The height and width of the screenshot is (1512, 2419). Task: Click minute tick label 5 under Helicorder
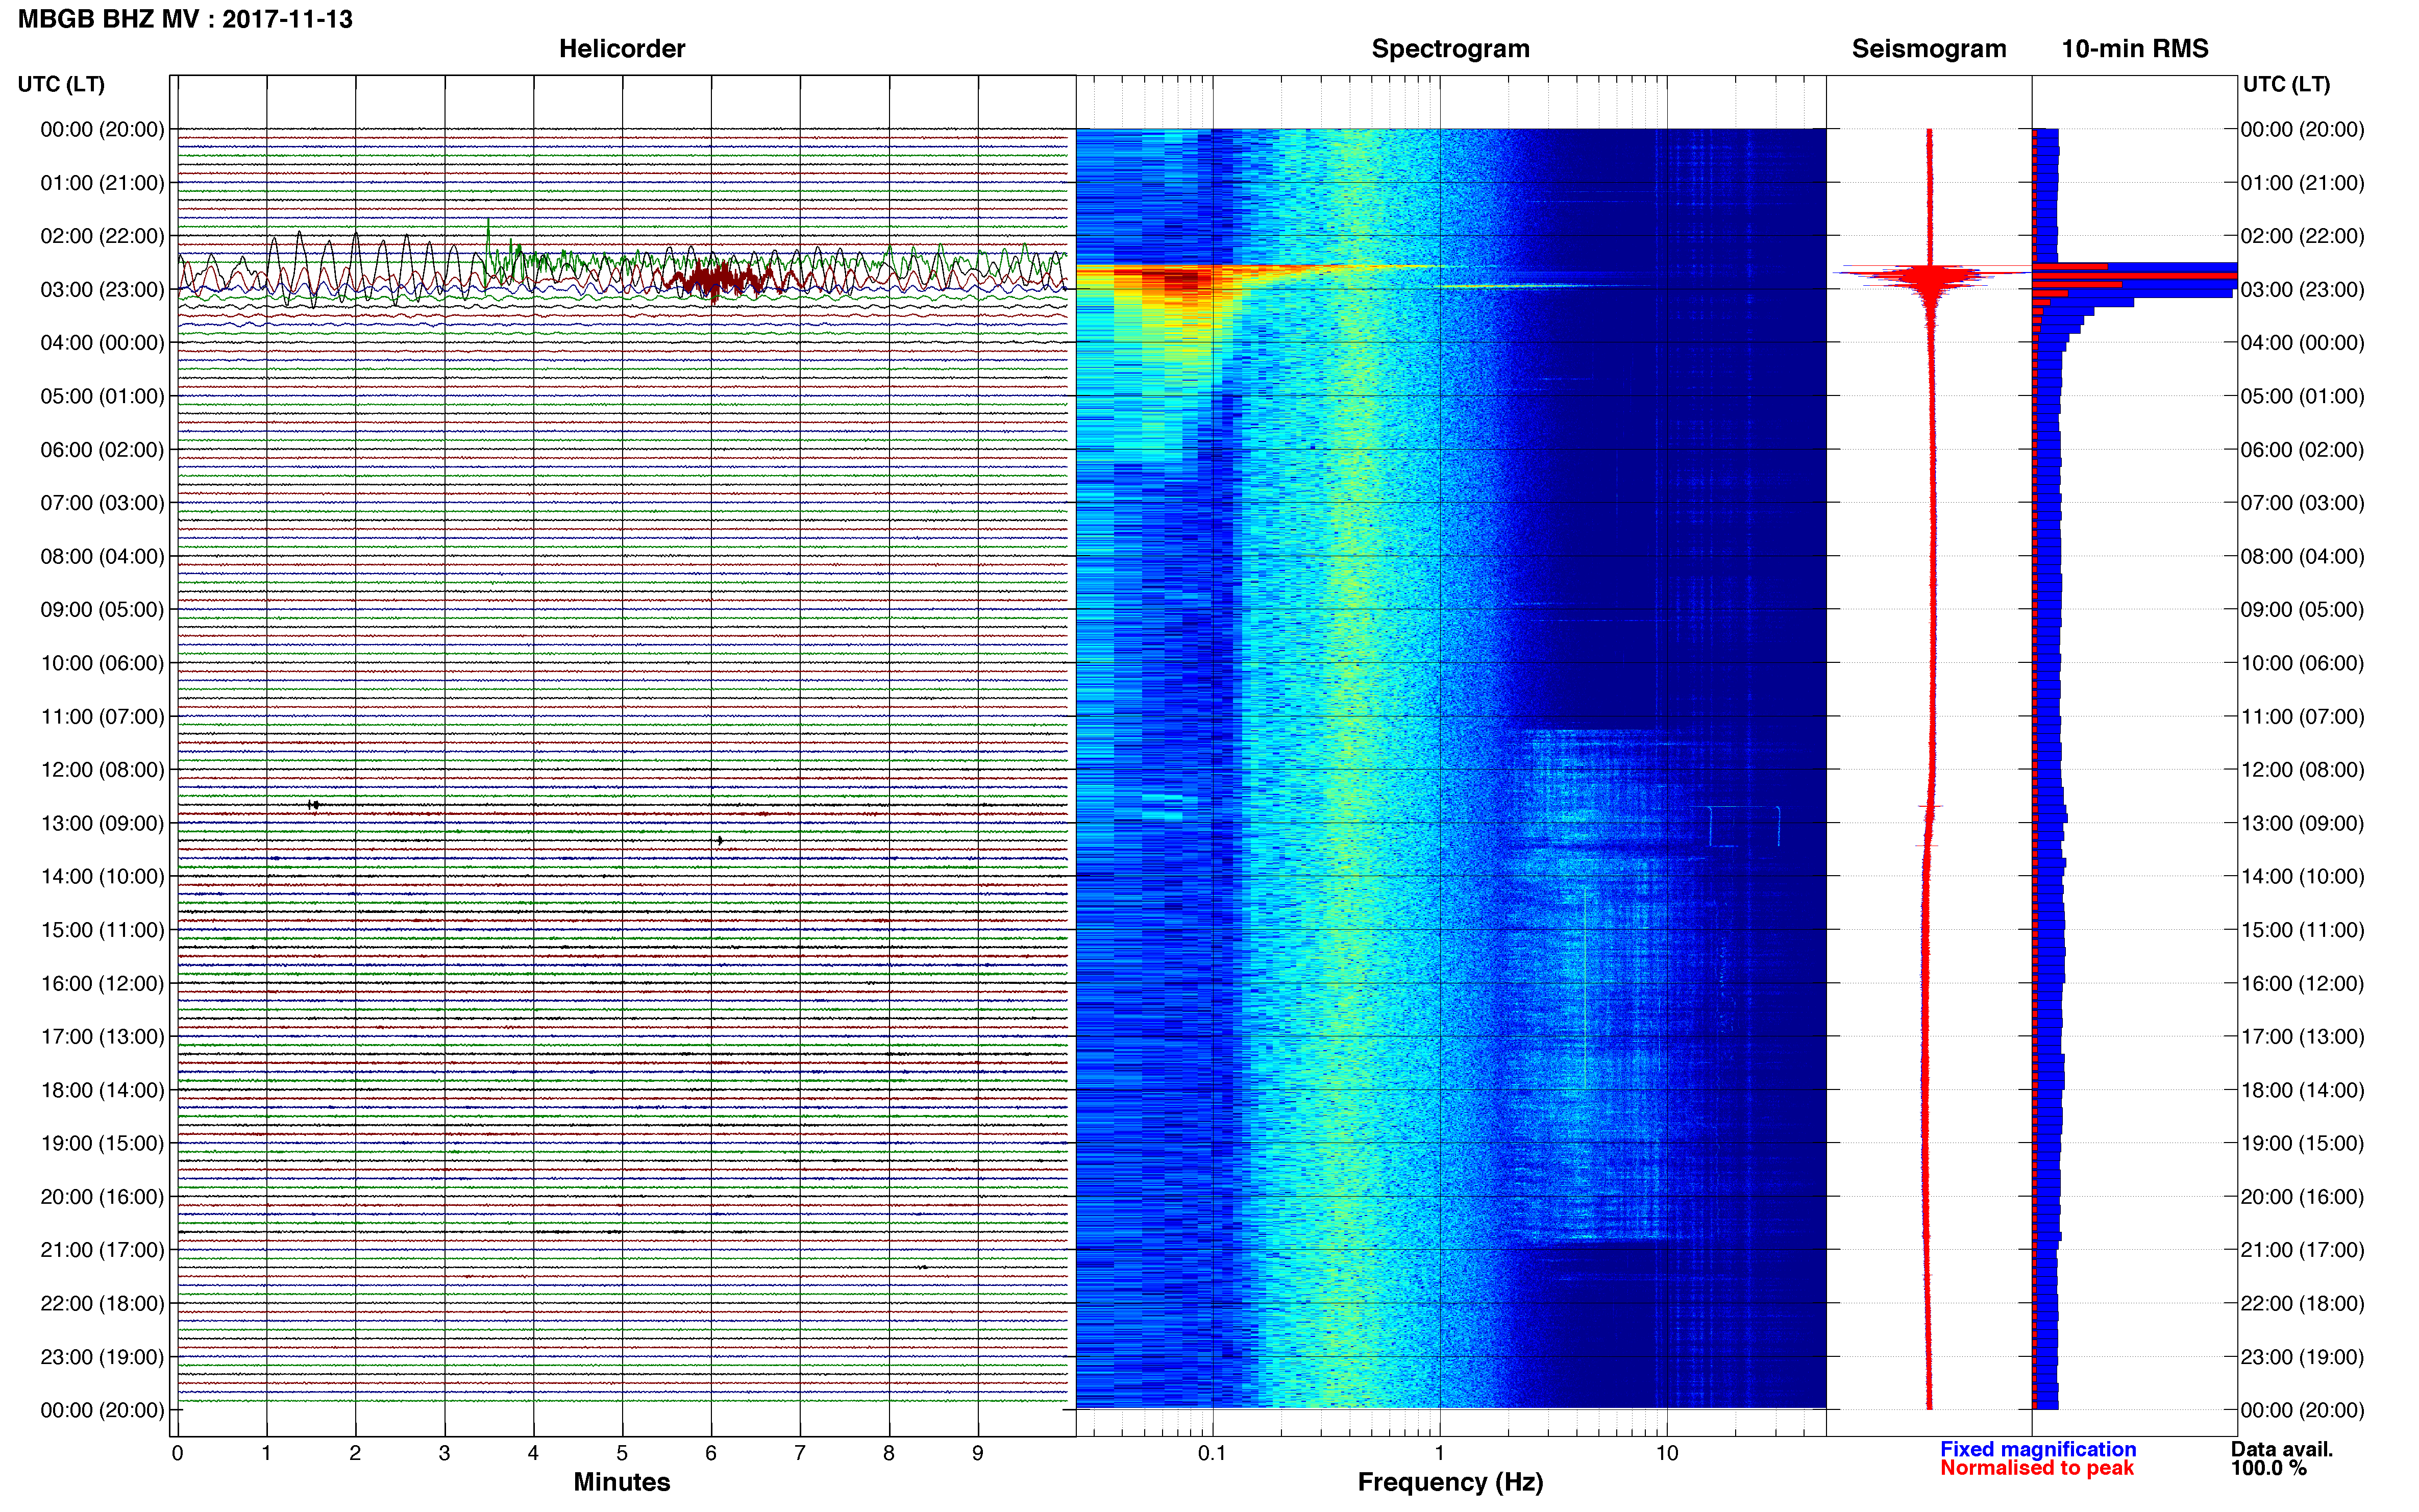click(x=622, y=1453)
